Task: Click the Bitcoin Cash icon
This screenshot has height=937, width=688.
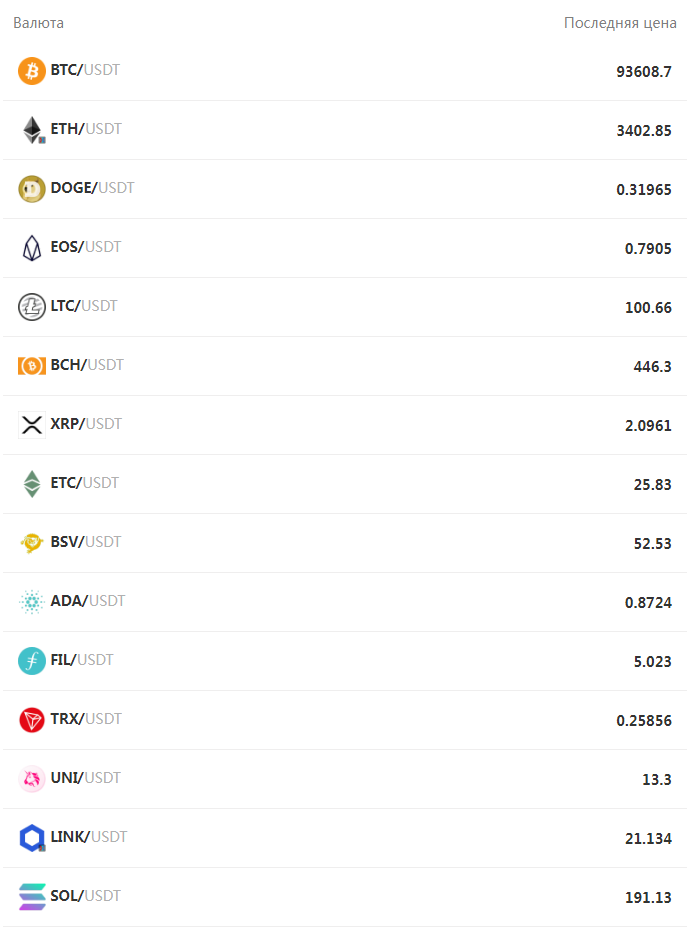Action: (x=32, y=366)
